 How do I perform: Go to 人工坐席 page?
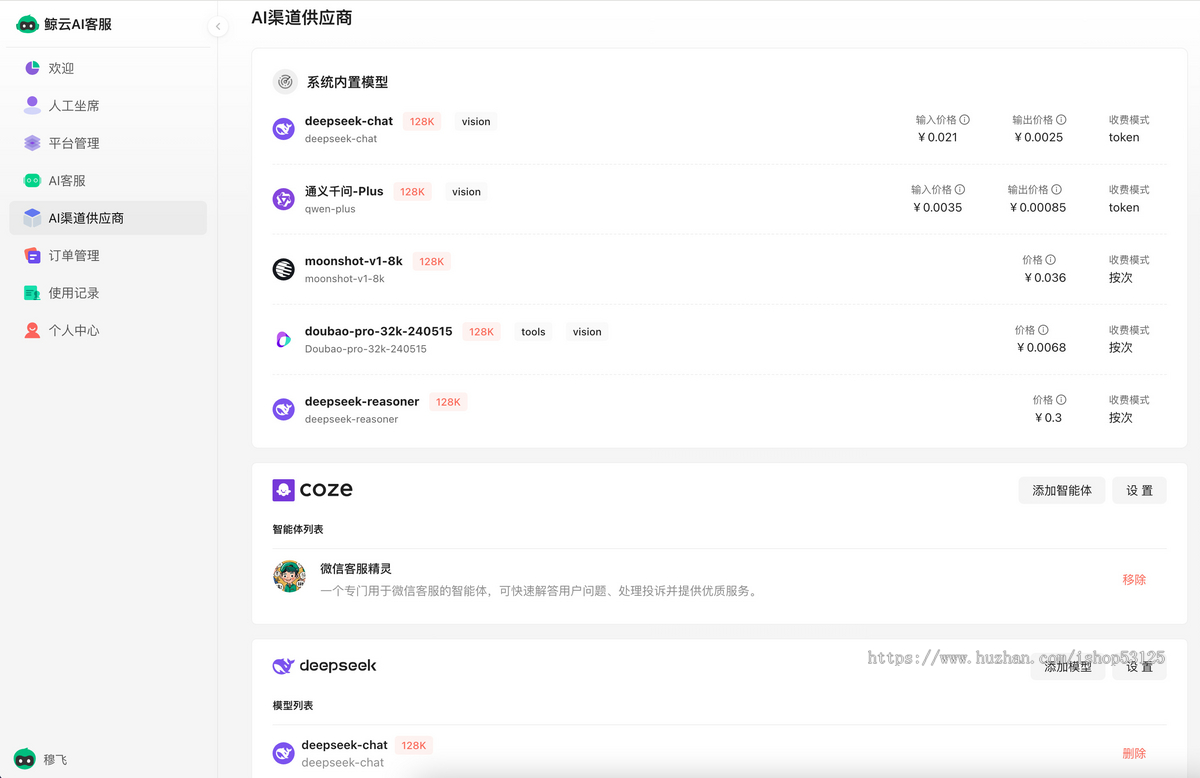coord(108,105)
